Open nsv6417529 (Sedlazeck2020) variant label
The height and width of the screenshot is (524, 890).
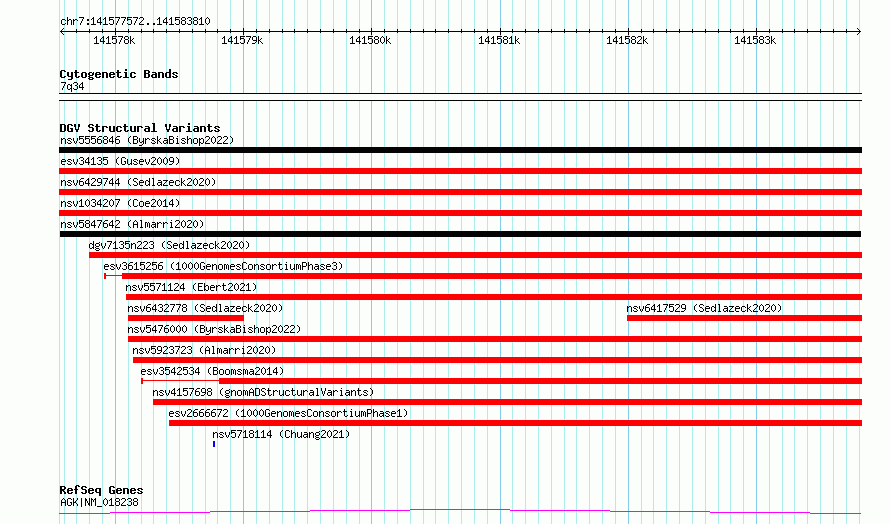pyautogui.click(x=704, y=308)
